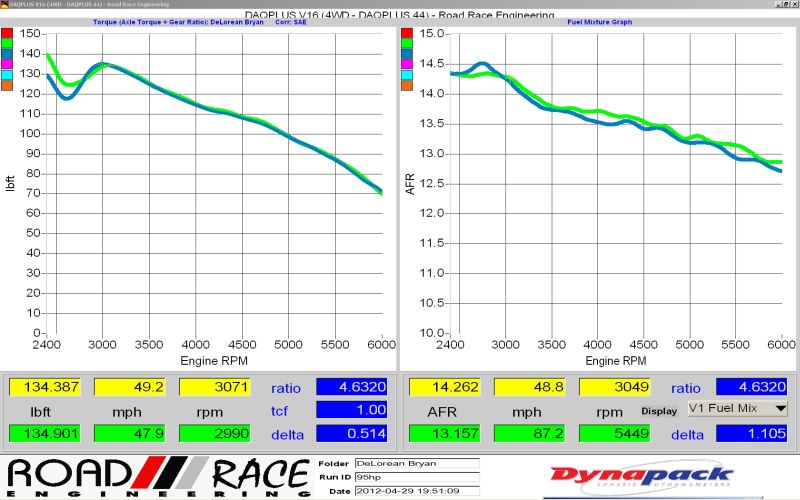Click the yellow rpm value 3071
Viewport: 800px width, 500px height.
[x=215, y=386]
